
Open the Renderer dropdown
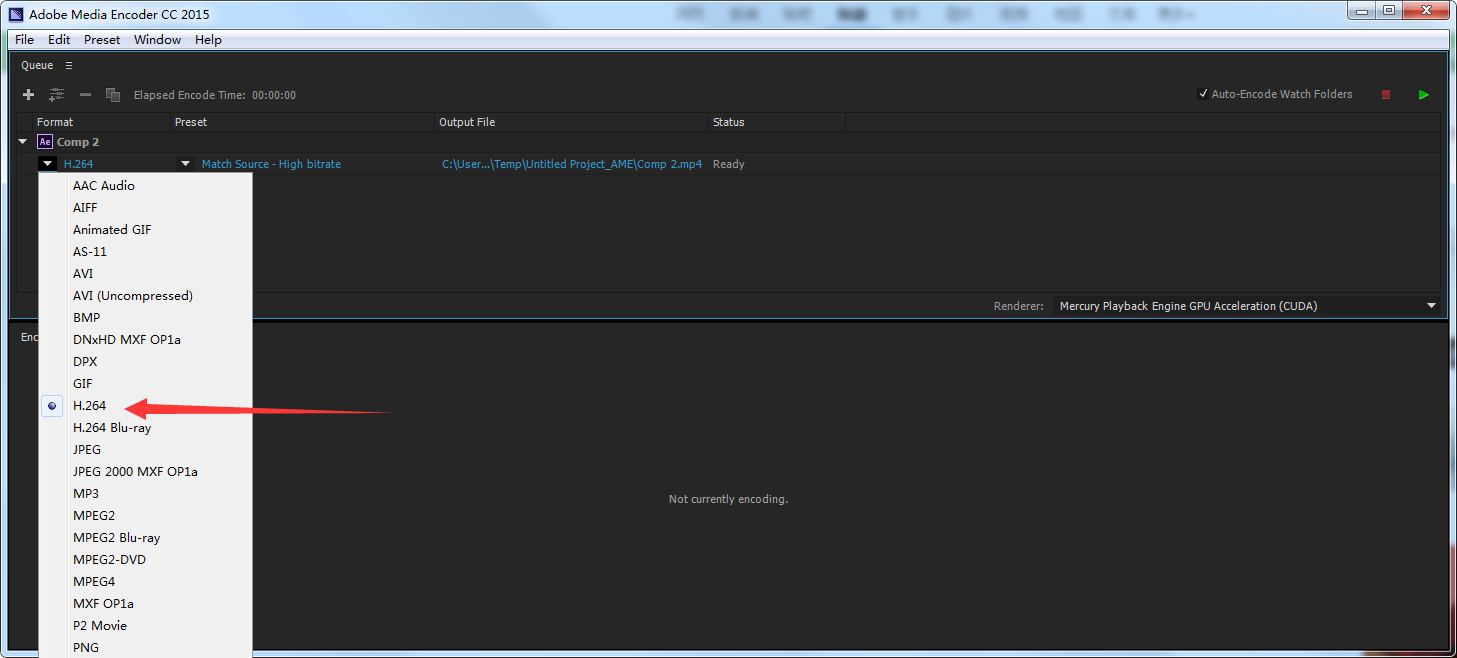[1248, 306]
